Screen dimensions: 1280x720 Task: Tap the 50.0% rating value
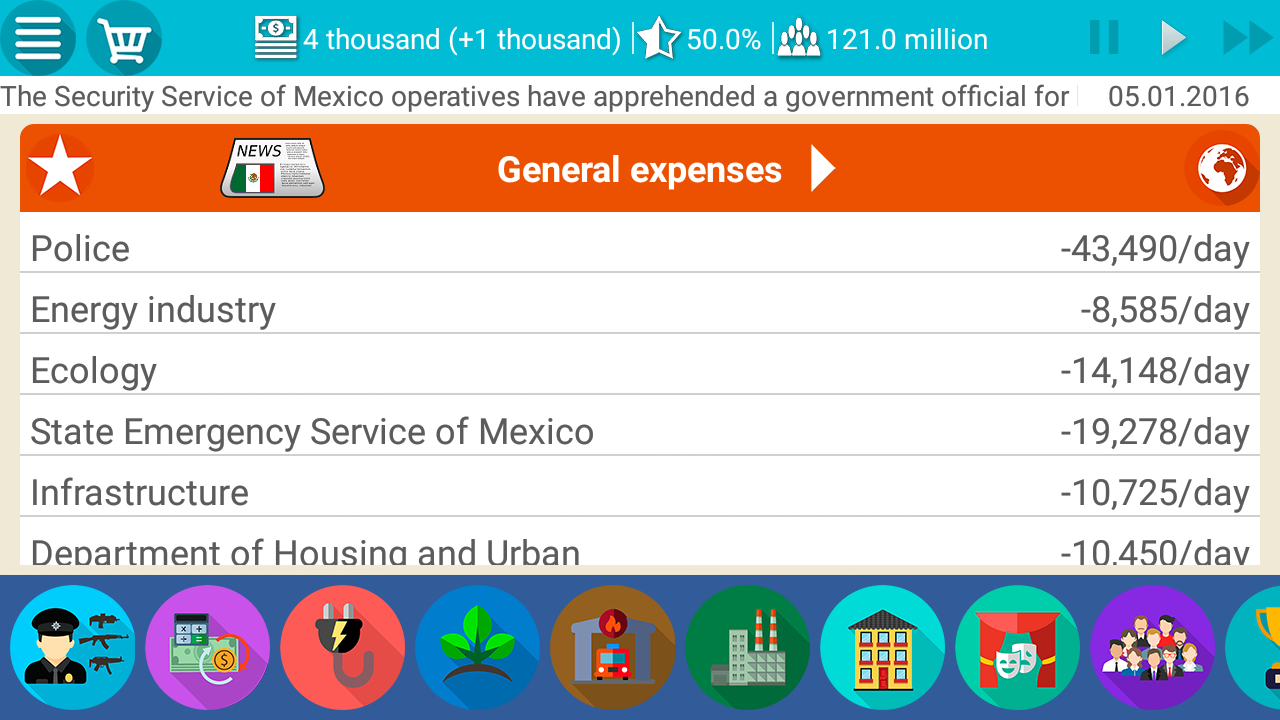724,40
